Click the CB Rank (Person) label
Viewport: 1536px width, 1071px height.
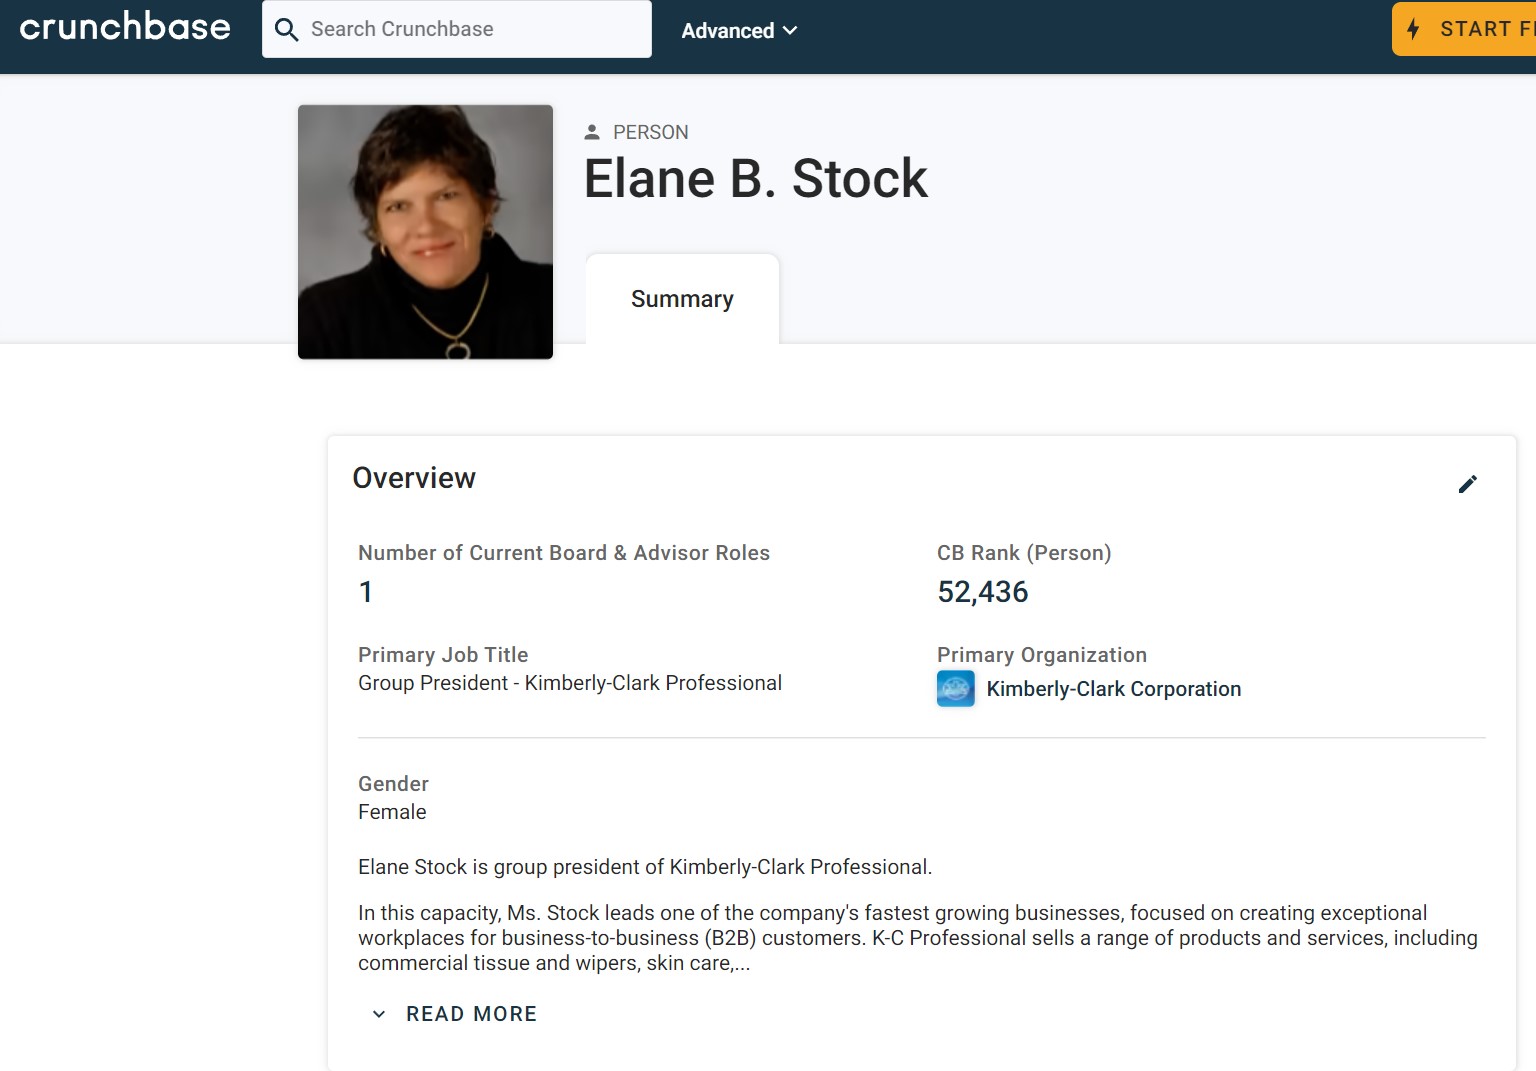1024,553
